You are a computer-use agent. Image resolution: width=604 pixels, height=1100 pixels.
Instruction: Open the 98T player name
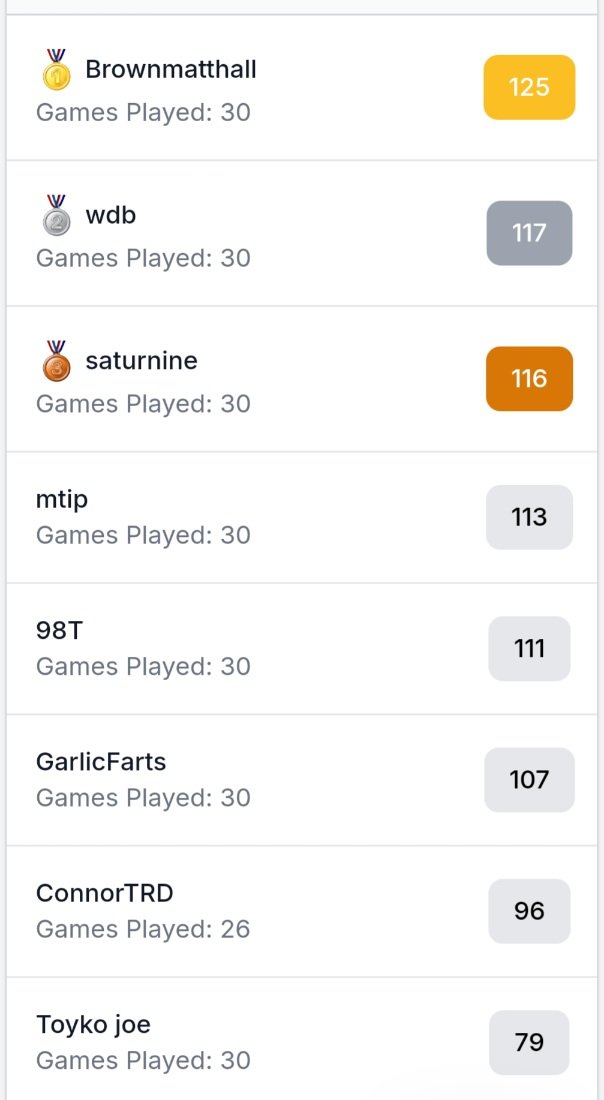(x=59, y=630)
